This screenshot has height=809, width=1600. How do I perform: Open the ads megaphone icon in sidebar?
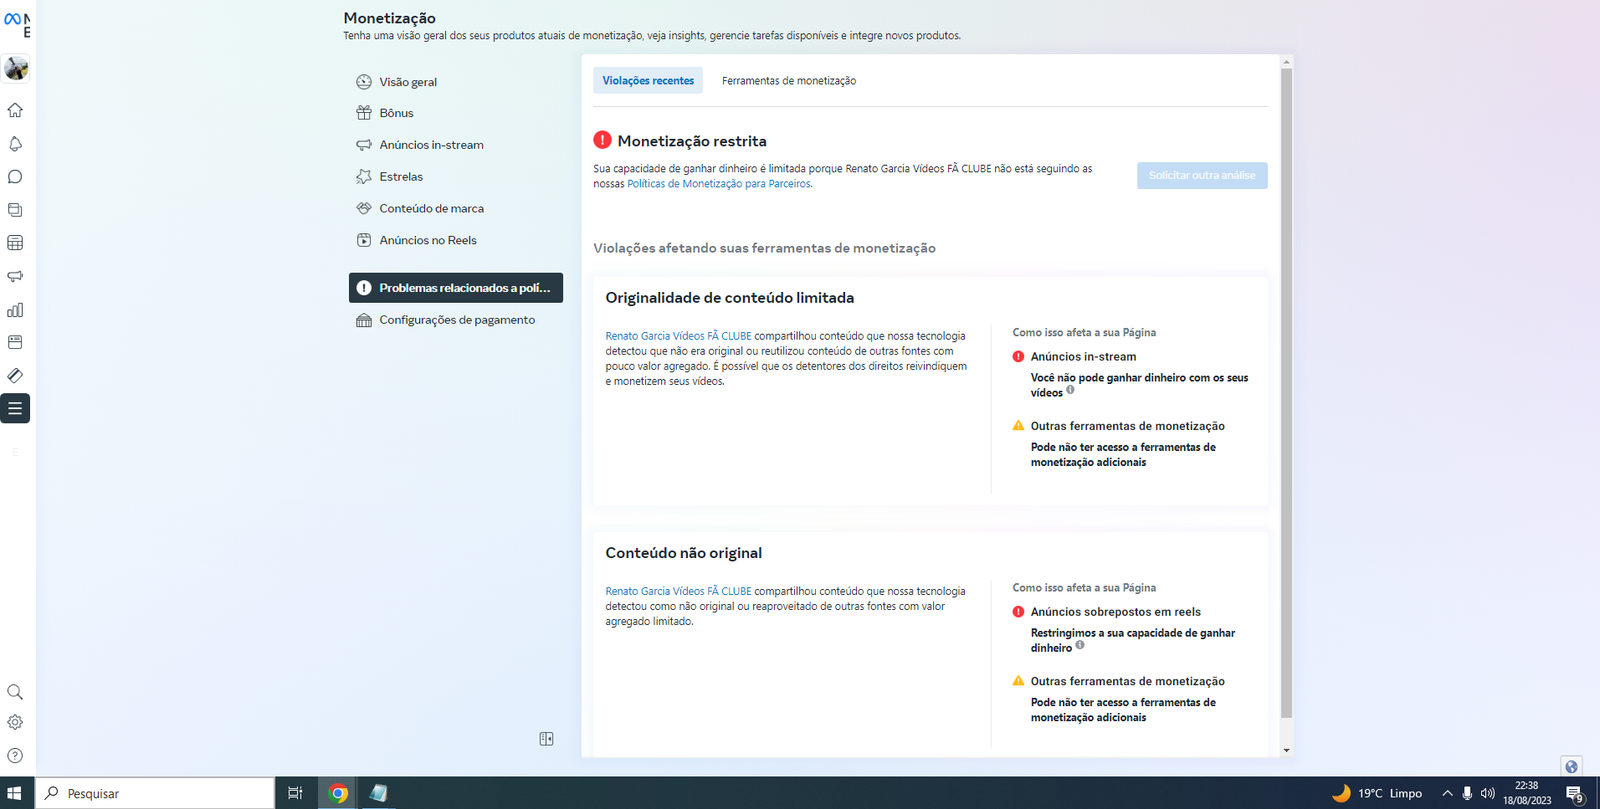tap(15, 276)
